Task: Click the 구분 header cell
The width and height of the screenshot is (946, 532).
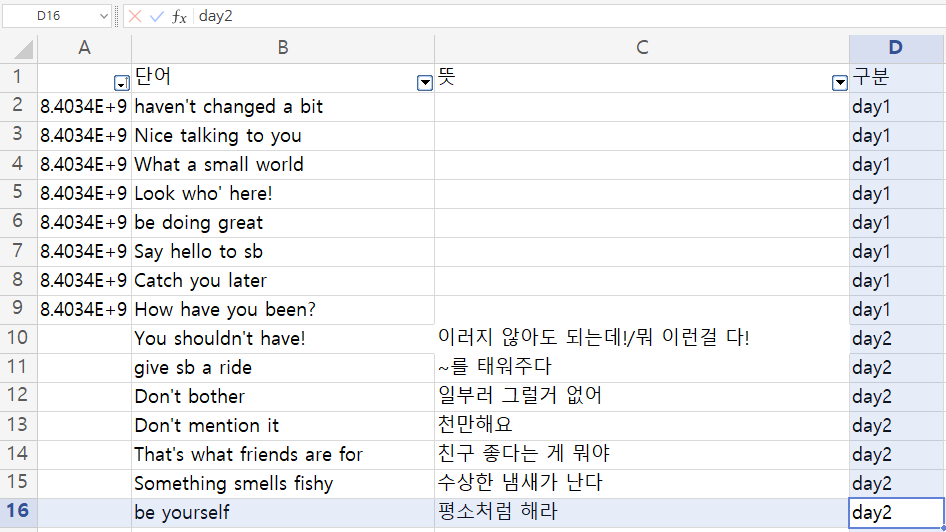Action: [x=897, y=77]
